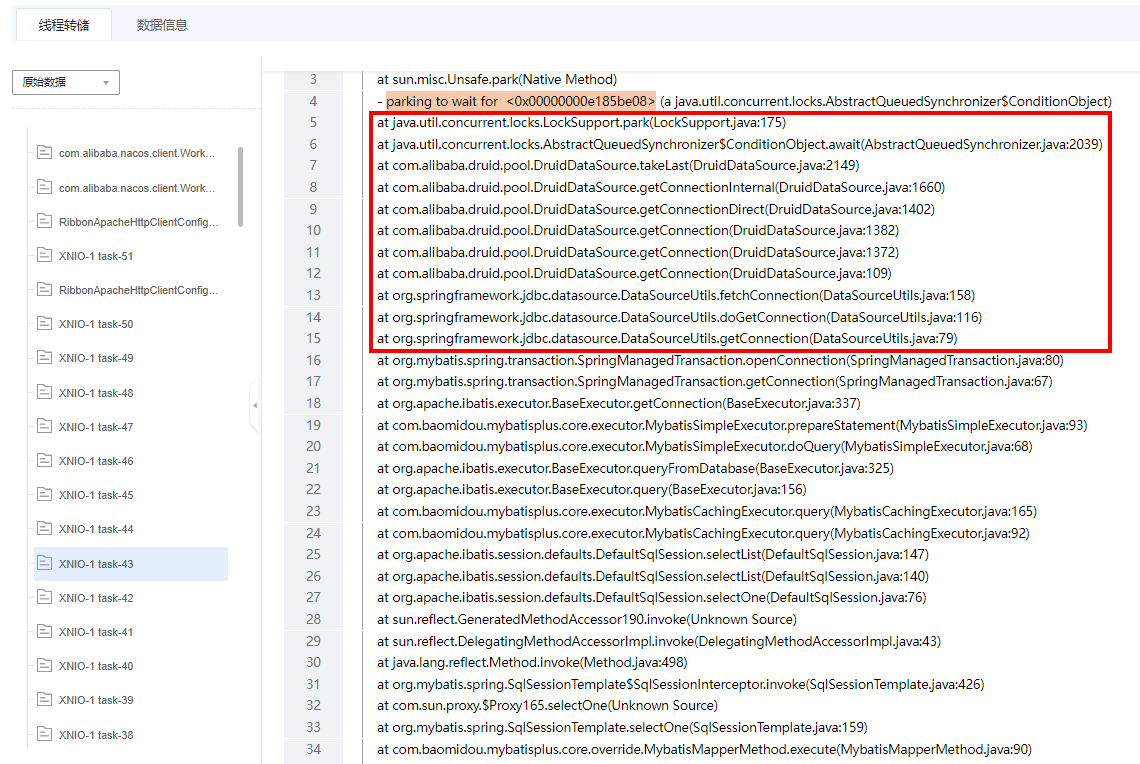
Task: Click line number 16 in the gutter
Action: [x=313, y=360]
